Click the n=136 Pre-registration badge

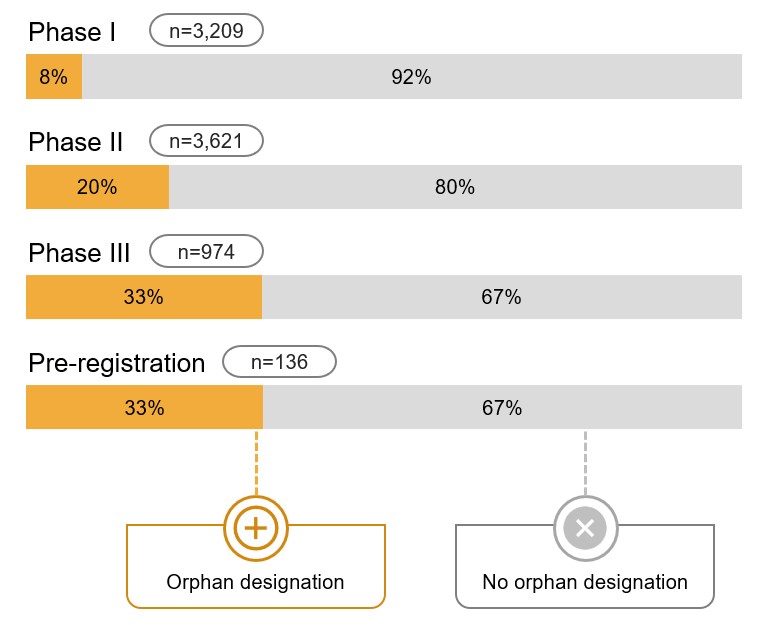(x=279, y=361)
